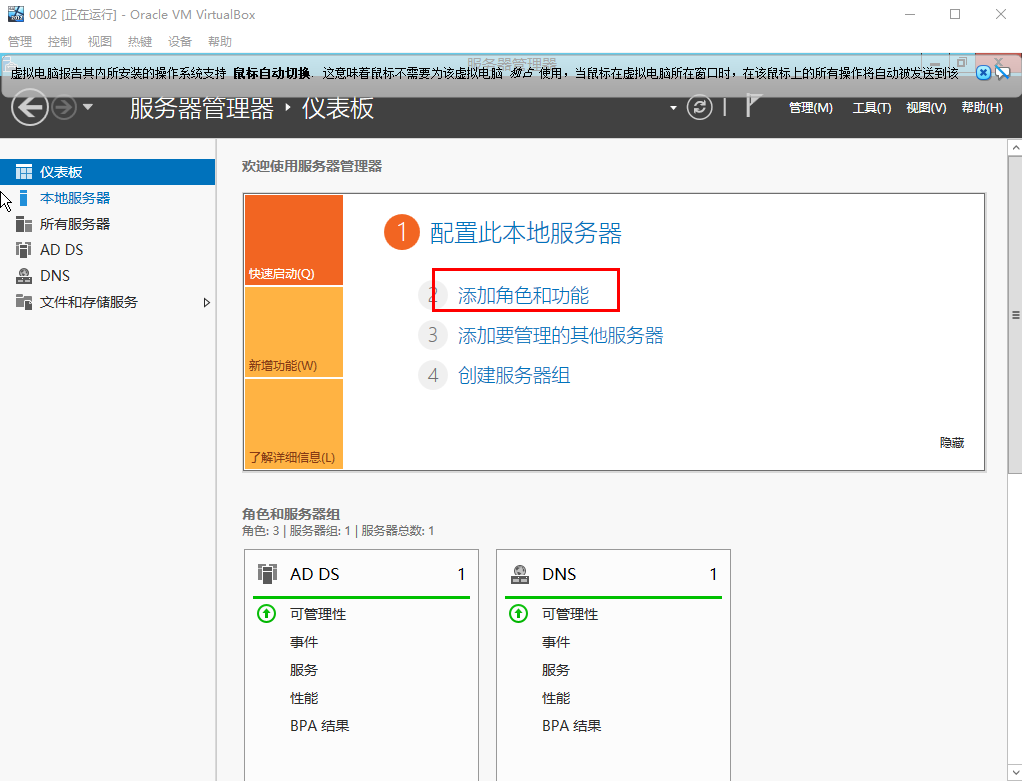Open the breadcrumb dropdown next to 仪表板
The height and width of the screenshot is (781, 1022).
[673, 107]
